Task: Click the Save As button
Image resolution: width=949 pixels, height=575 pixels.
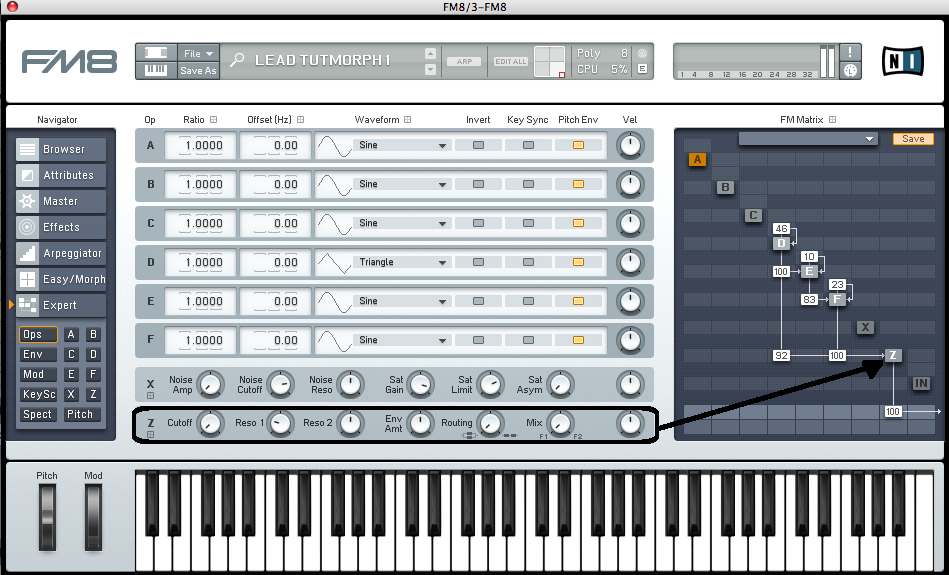Action: click(199, 70)
